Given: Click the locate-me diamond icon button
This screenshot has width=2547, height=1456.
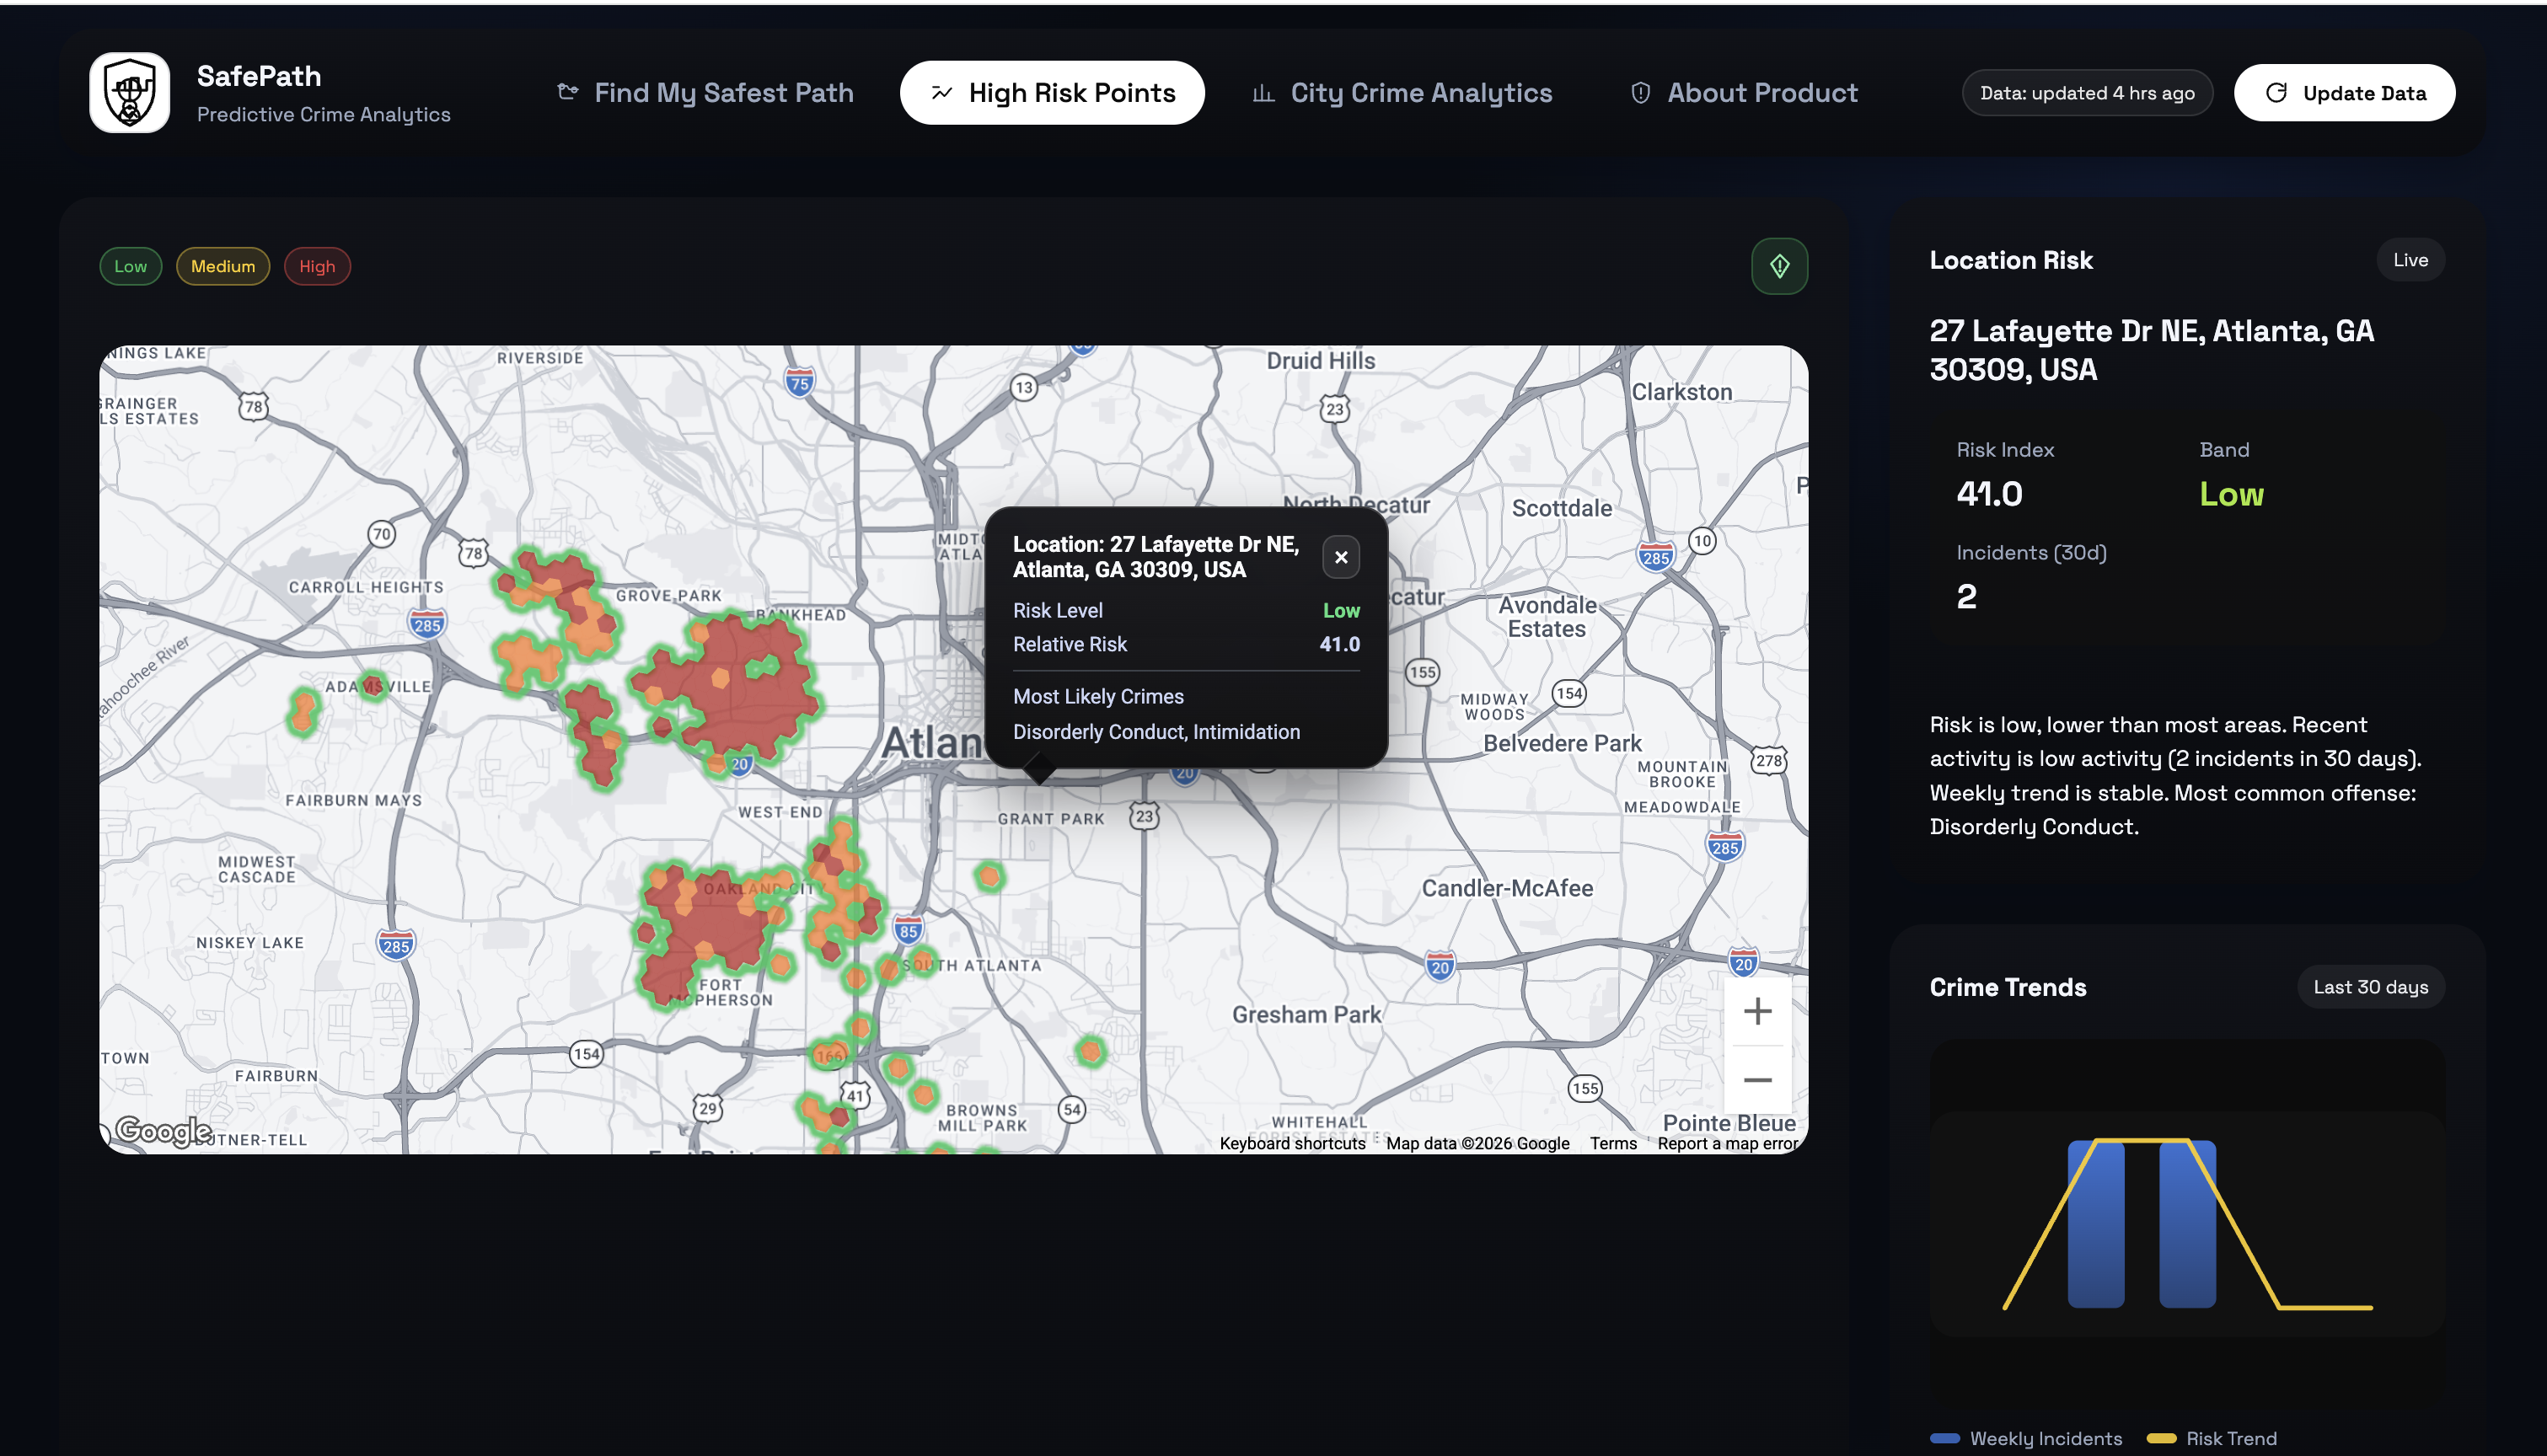Looking at the screenshot, I should click(1779, 266).
